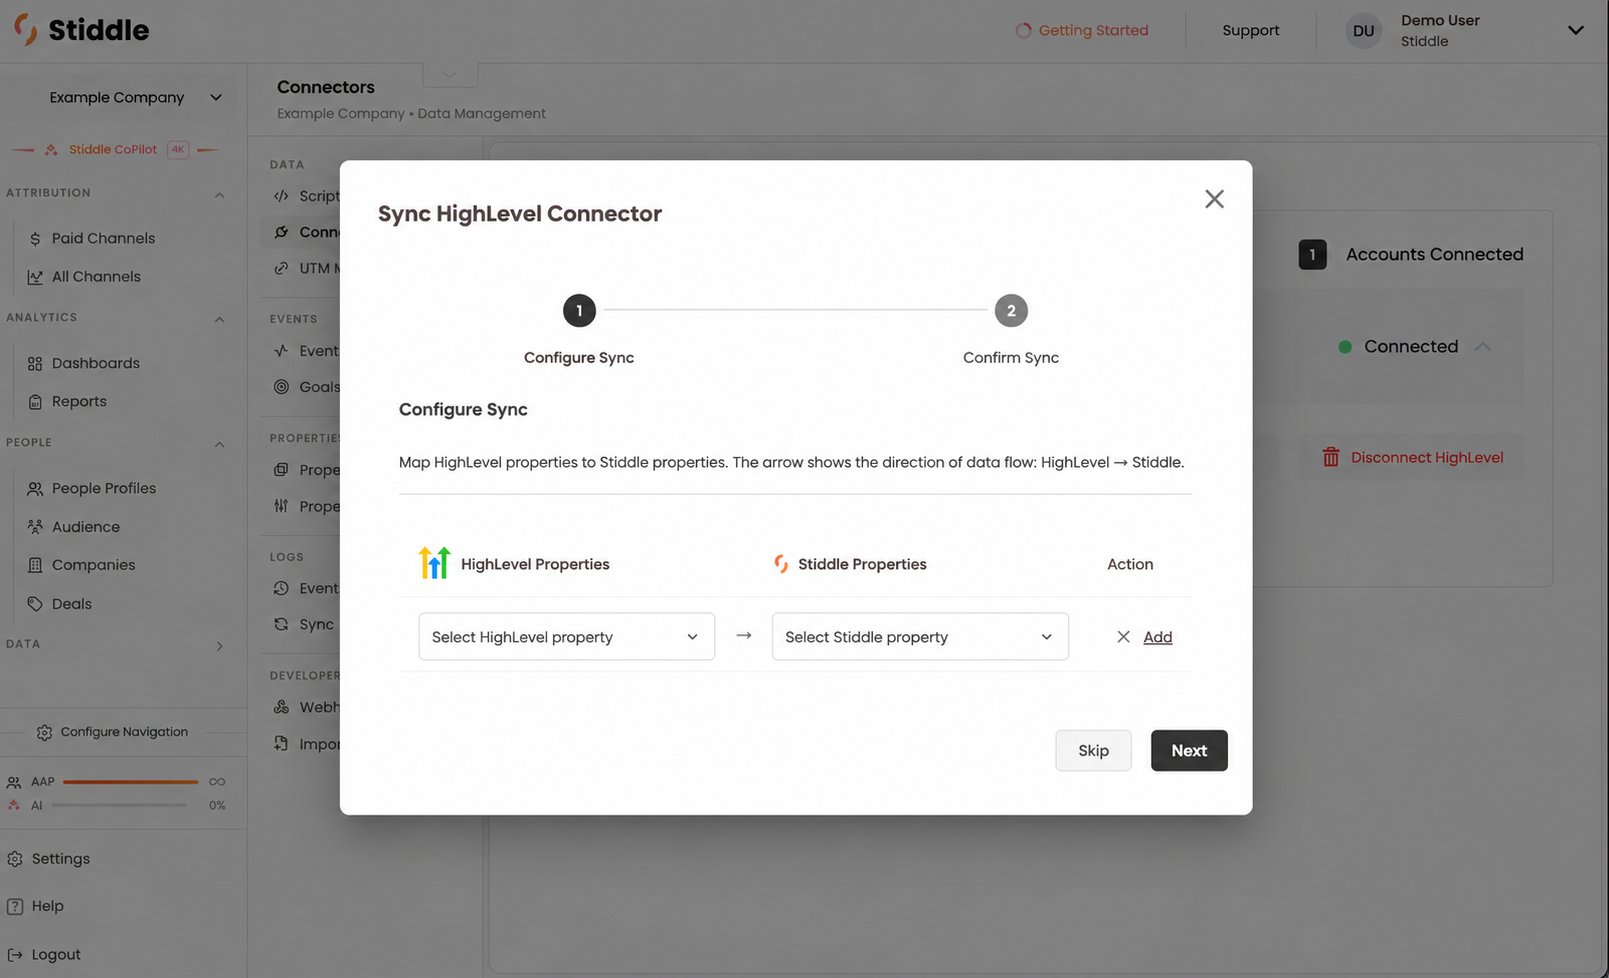Open Support
The width and height of the screenshot is (1609, 978).
point(1250,30)
